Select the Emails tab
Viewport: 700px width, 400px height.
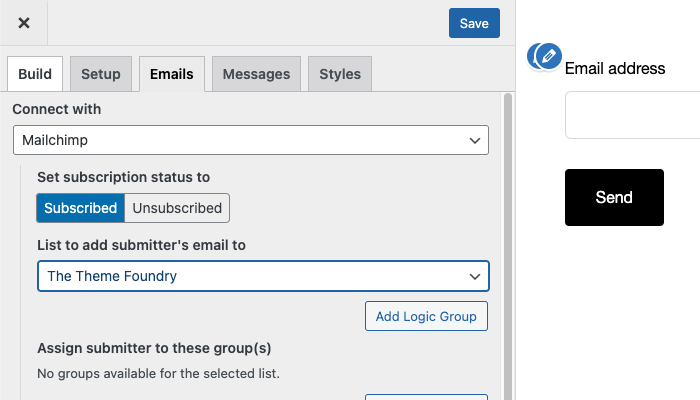[x=172, y=74]
